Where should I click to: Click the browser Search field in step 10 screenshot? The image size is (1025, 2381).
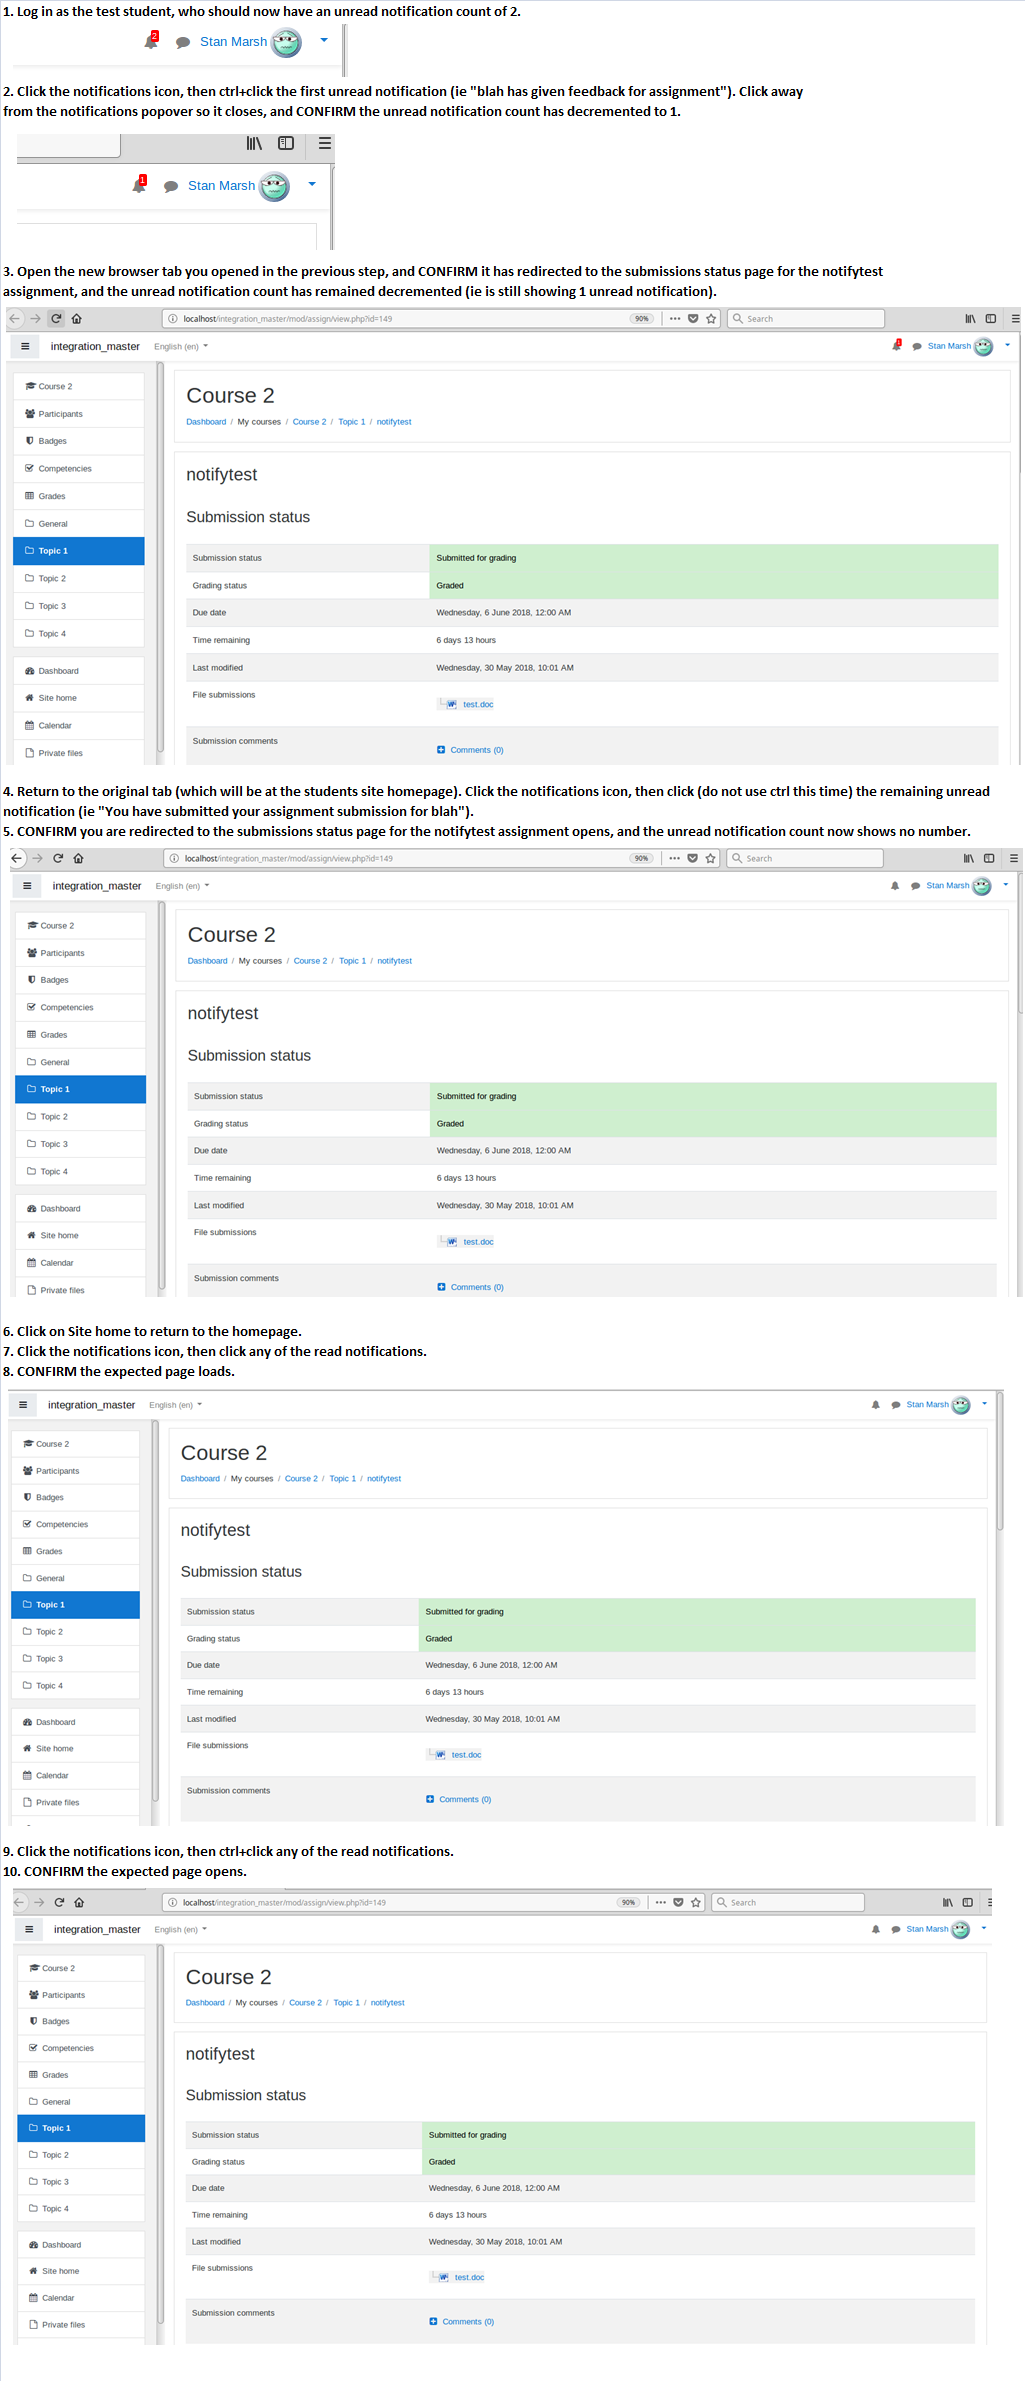789,1902
